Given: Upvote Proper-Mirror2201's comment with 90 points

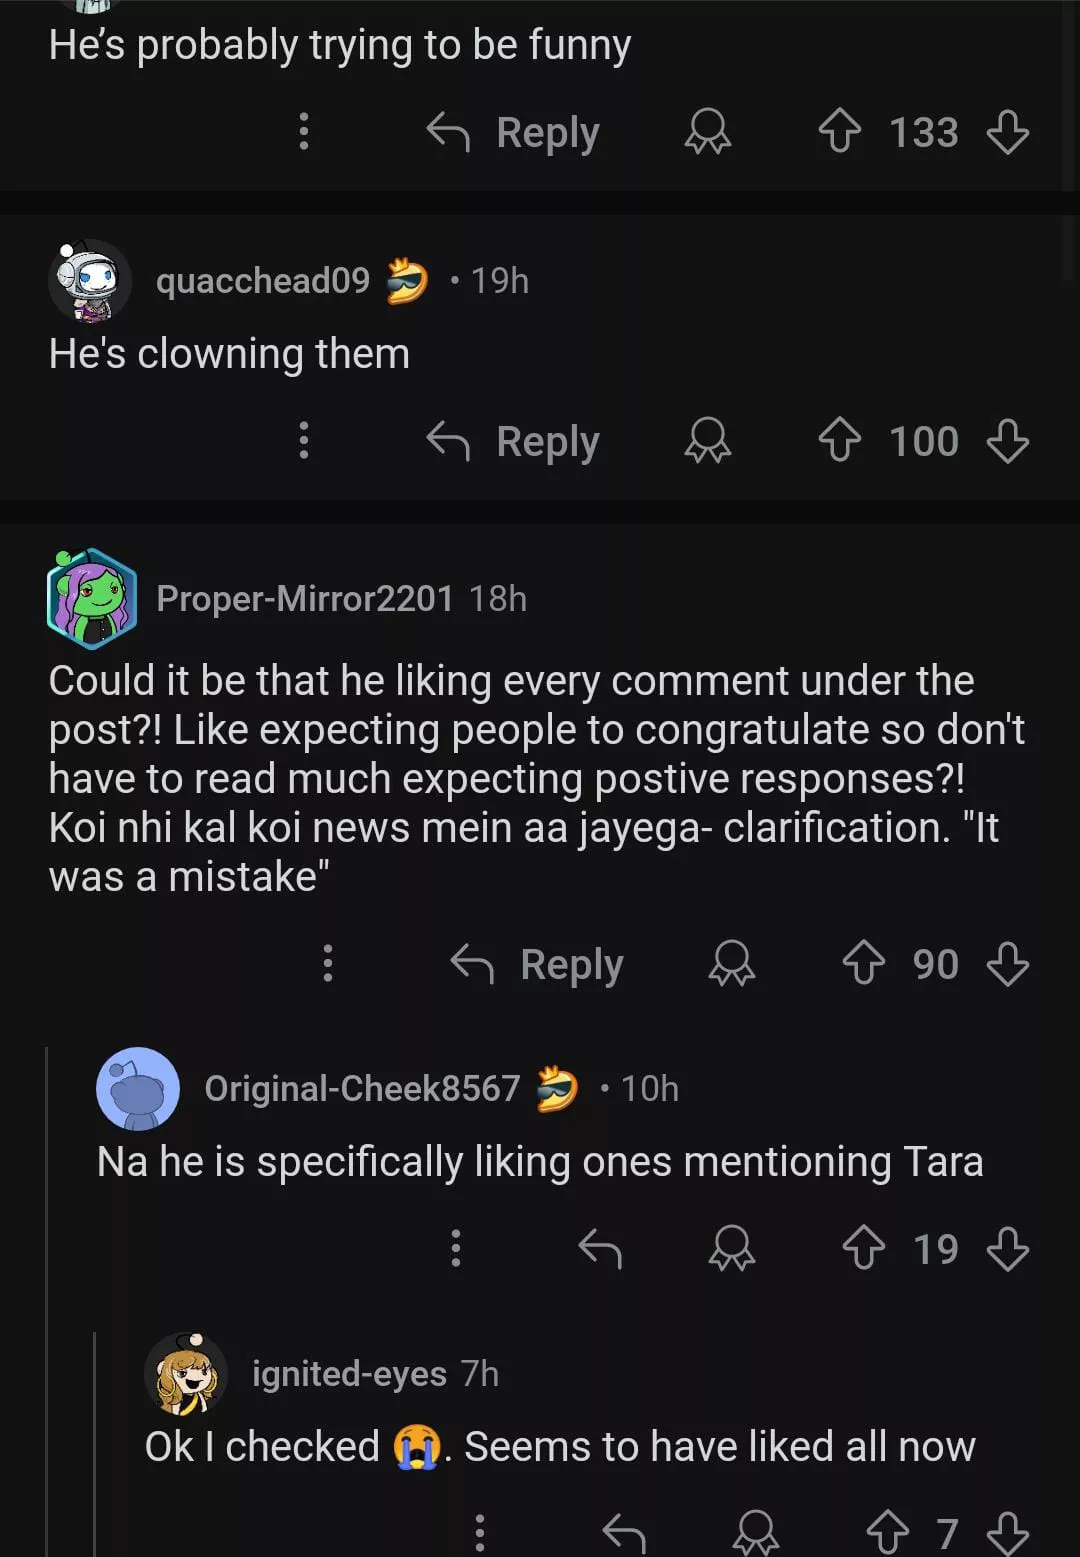Looking at the screenshot, I should tap(863, 964).
